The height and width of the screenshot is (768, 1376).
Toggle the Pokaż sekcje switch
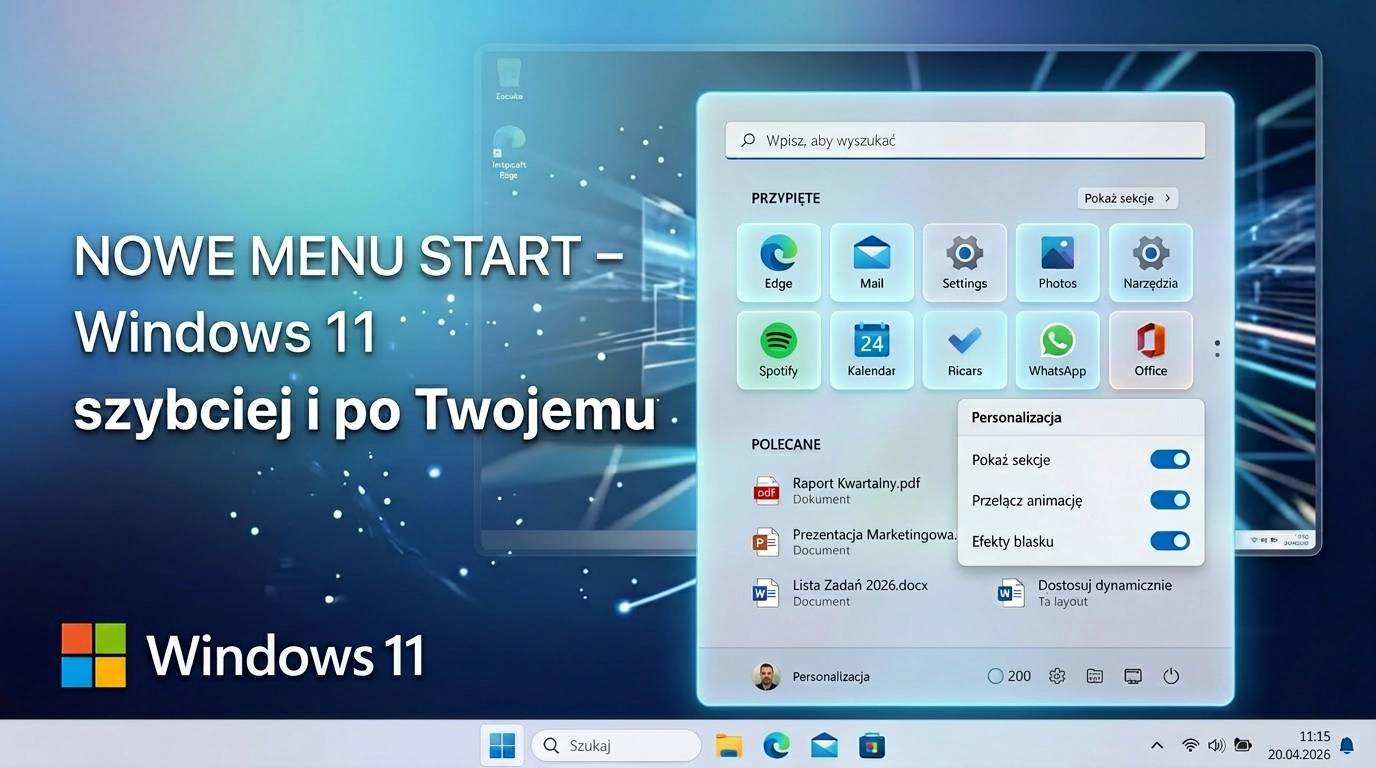pos(1169,460)
